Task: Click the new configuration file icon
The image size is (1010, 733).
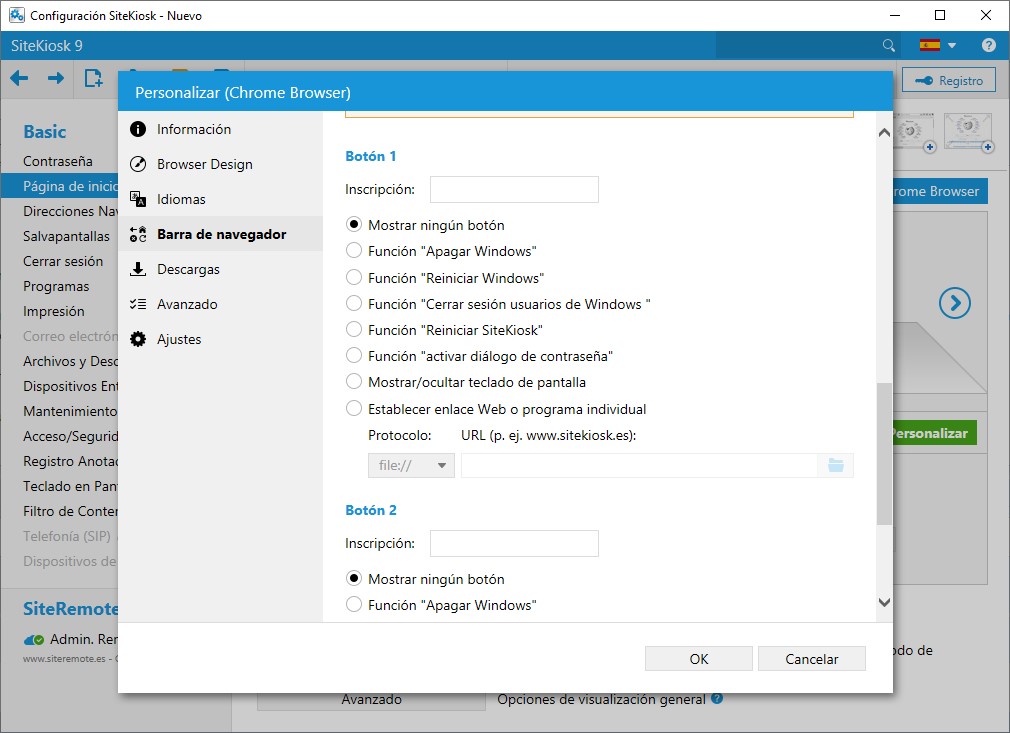Action: click(93, 79)
